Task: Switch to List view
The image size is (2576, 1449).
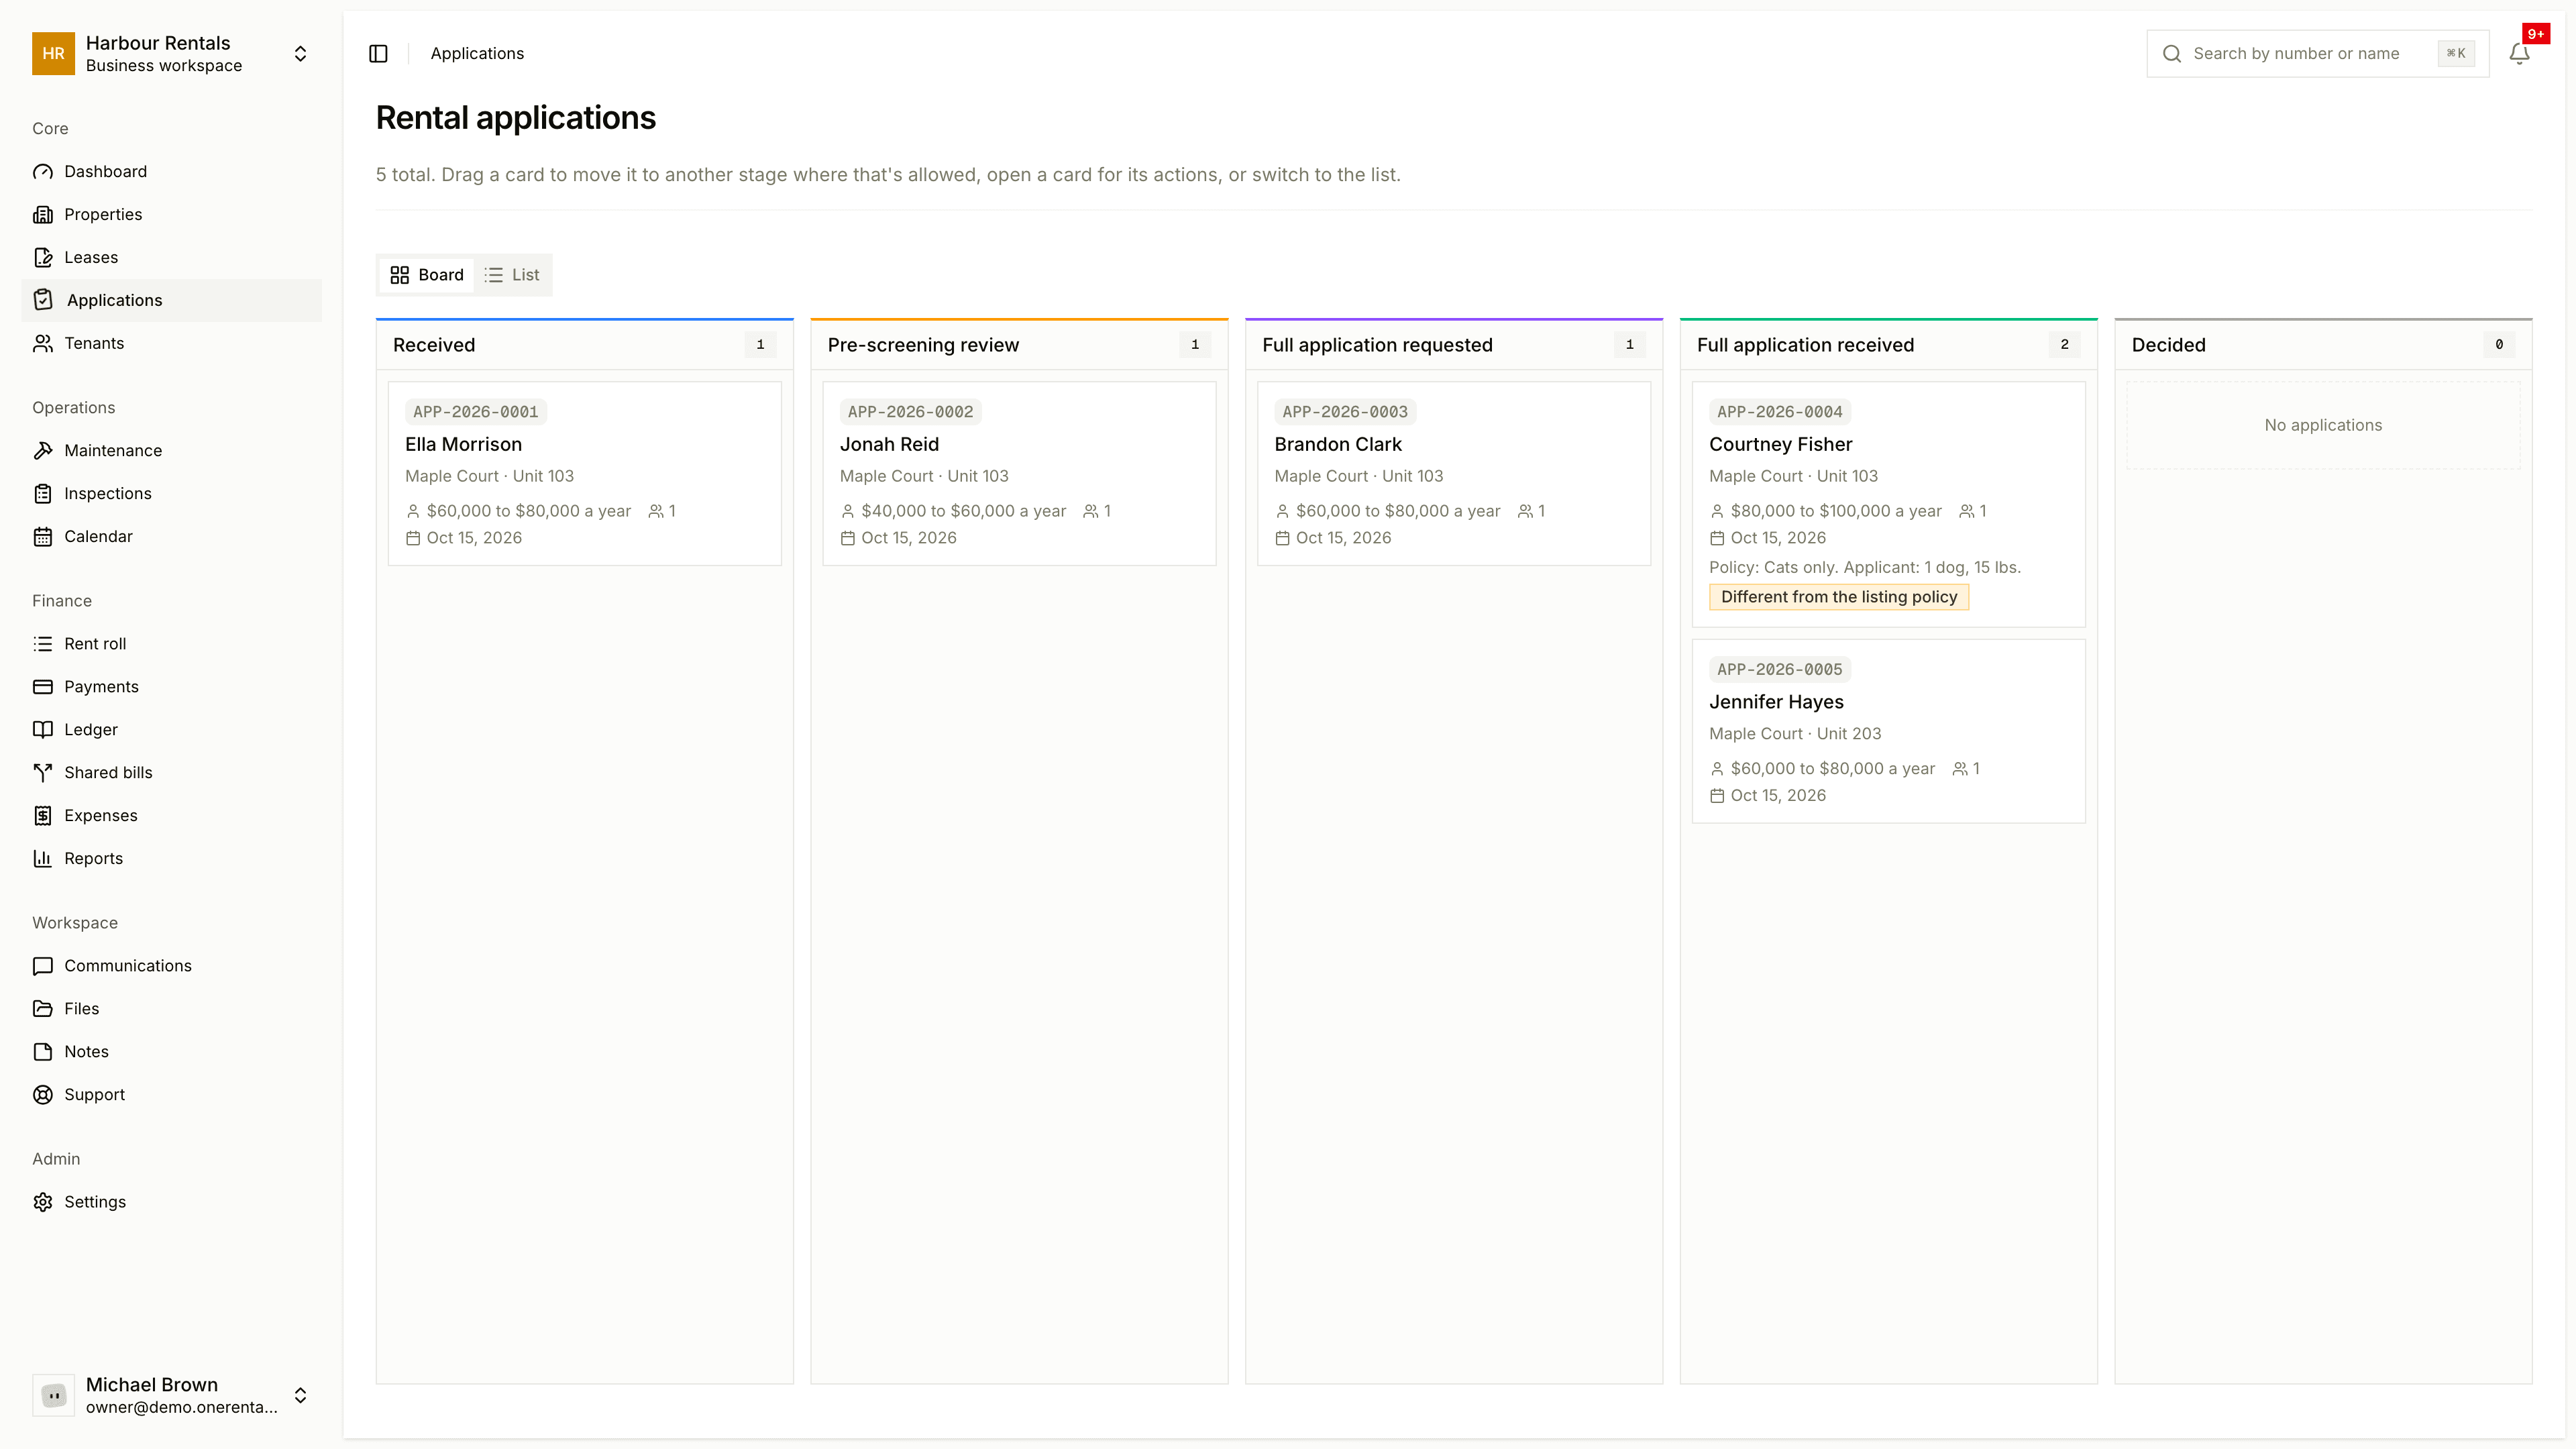Action: 512,275
